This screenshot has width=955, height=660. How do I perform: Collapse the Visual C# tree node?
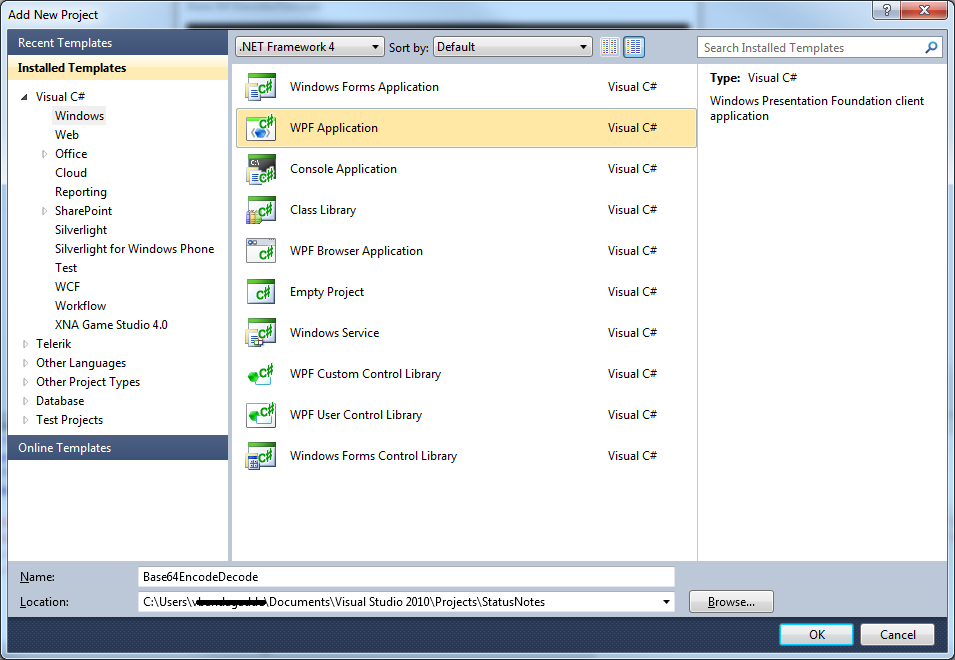(x=24, y=96)
